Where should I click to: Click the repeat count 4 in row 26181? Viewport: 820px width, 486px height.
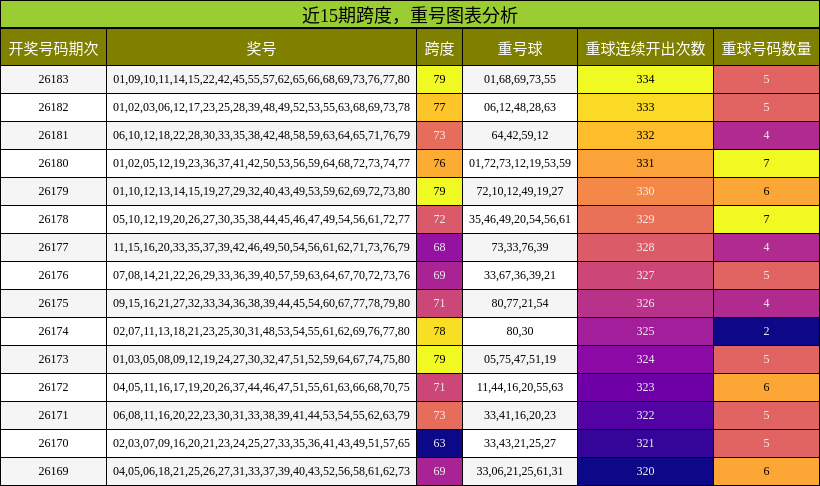click(x=767, y=135)
